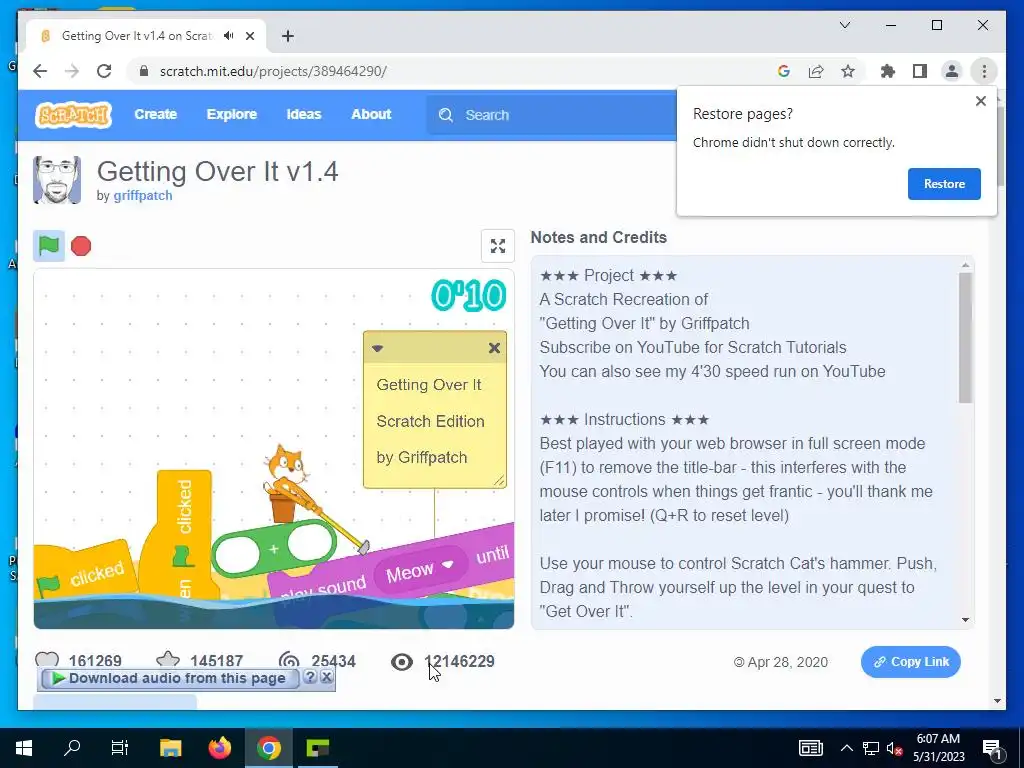This screenshot has height=768, width=1024.
Task: Stop the project with red stop sign
Action: [x=81, y=246]
